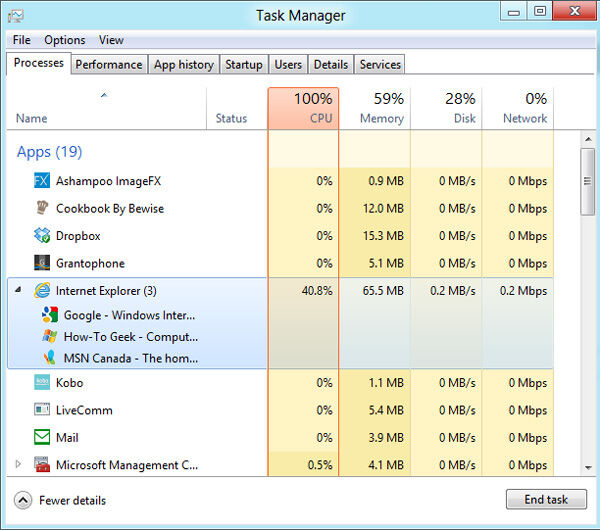Select the LiveComm process name
This screenshot has height=530, width=600.
pos(84,410)
